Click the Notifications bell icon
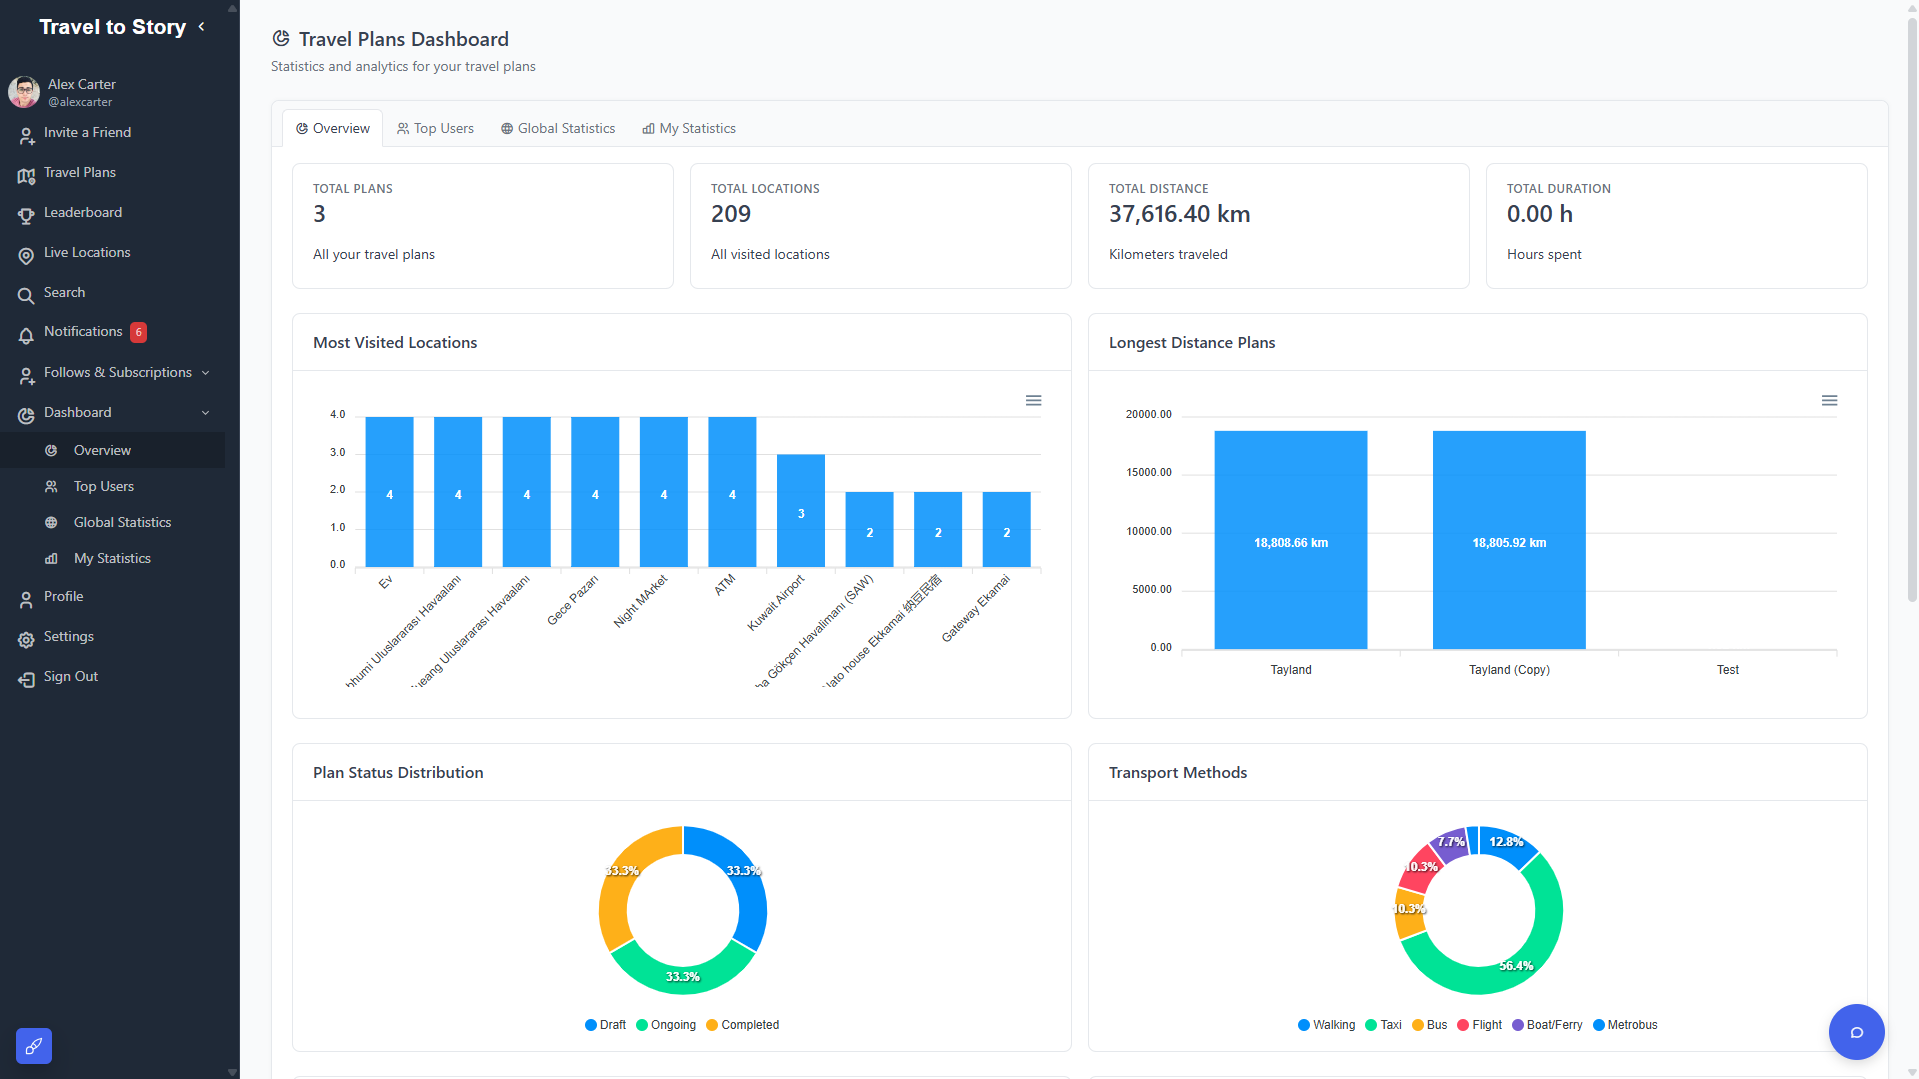This screenshot has height=1079, width=1919. [26, 334]
